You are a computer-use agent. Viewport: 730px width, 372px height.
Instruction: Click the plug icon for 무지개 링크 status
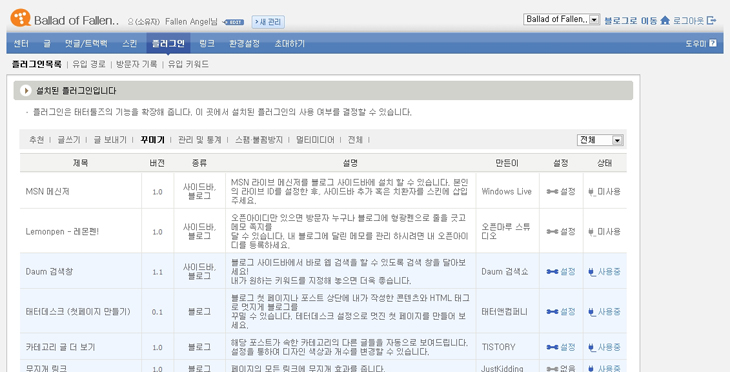[591, 368]
